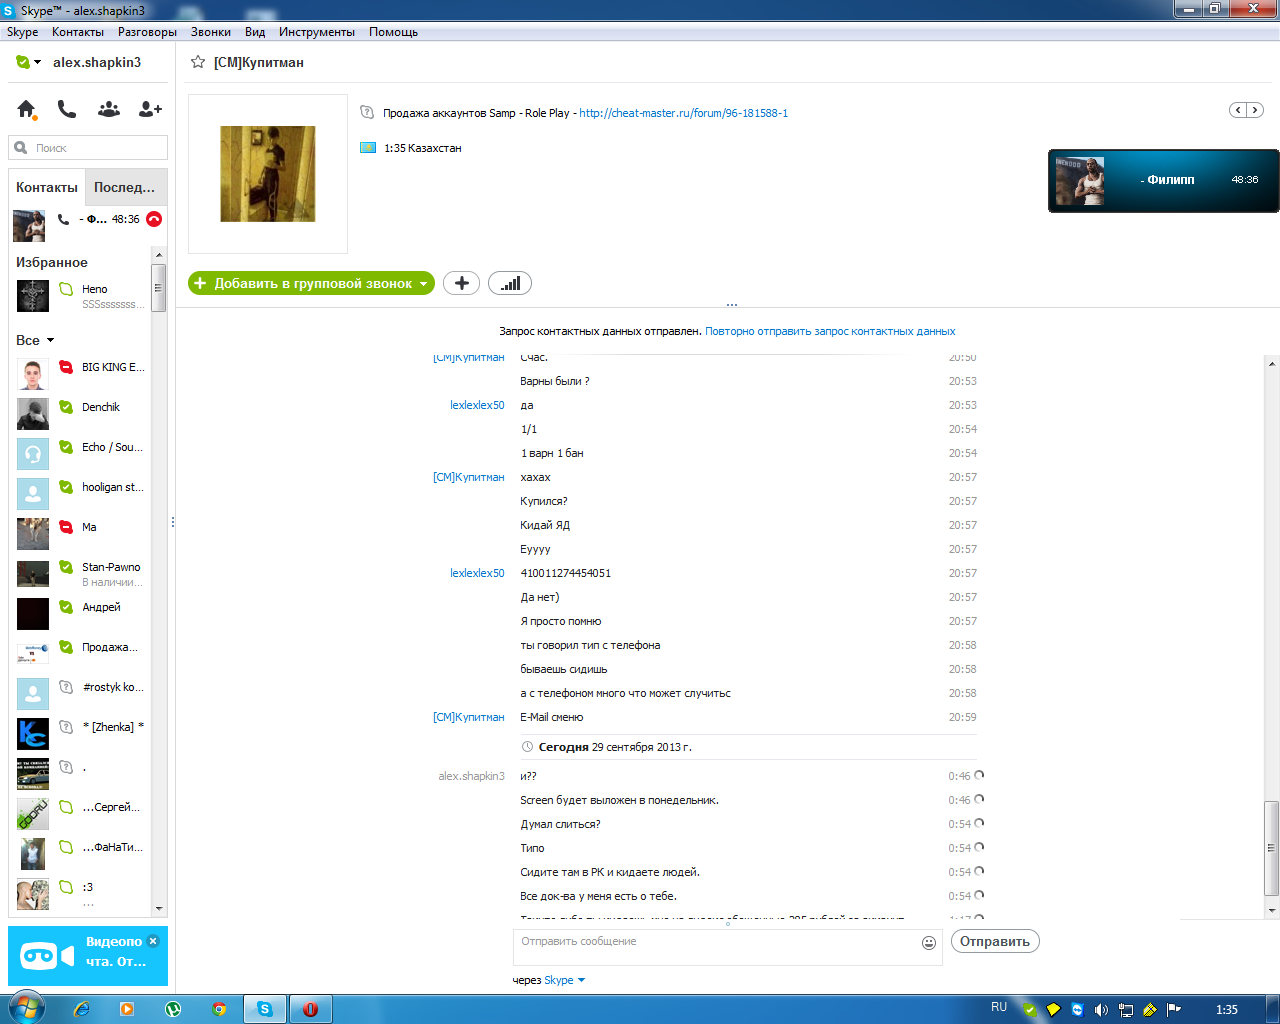This screenshot has height=1024, width=1280.
Task: Click 'Повторно отправить запрос контактных данных' link
Action: 830,331
